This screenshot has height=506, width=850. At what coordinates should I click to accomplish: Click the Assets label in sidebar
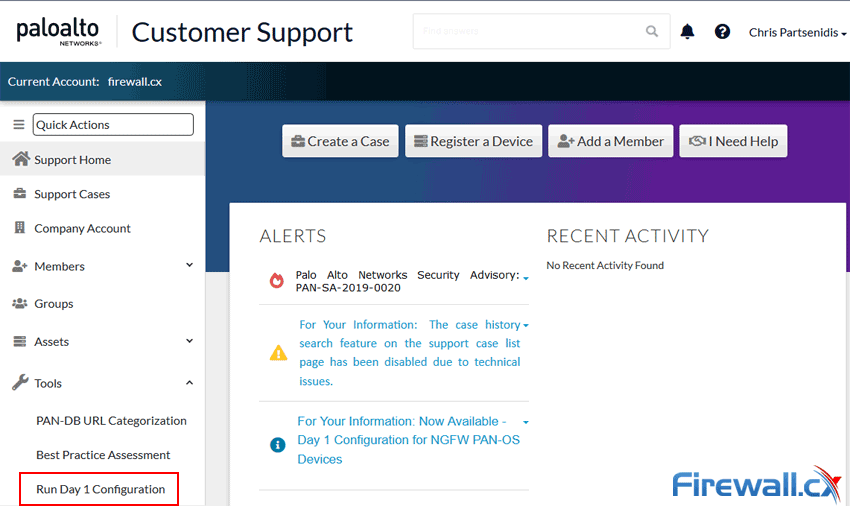click(x=51, y=342)
